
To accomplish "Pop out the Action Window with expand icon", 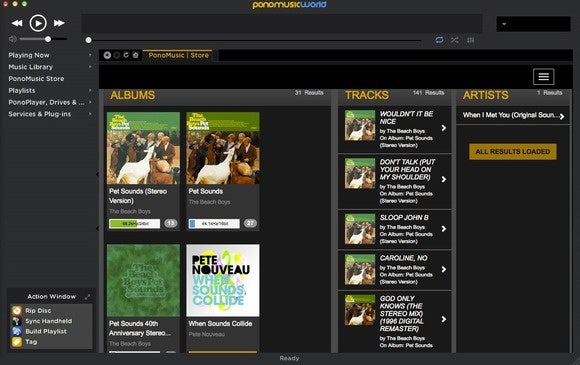I will click(87, 297).
